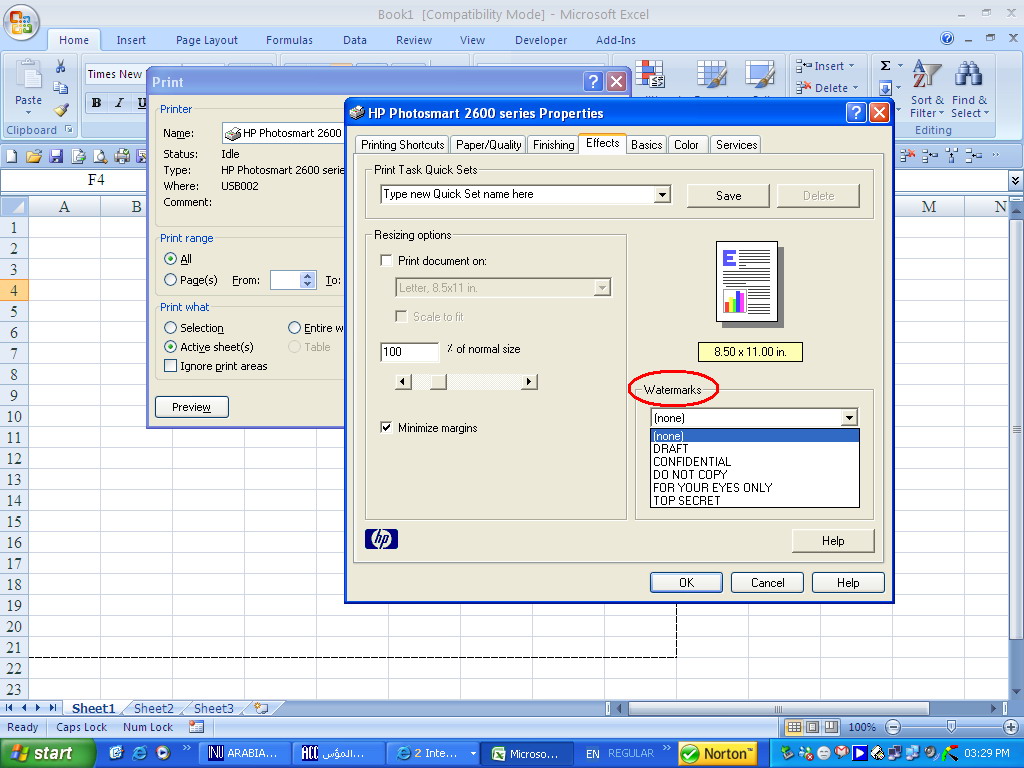Click the Office Button logo
The image size is (1024, 768).
click(21, 23)
